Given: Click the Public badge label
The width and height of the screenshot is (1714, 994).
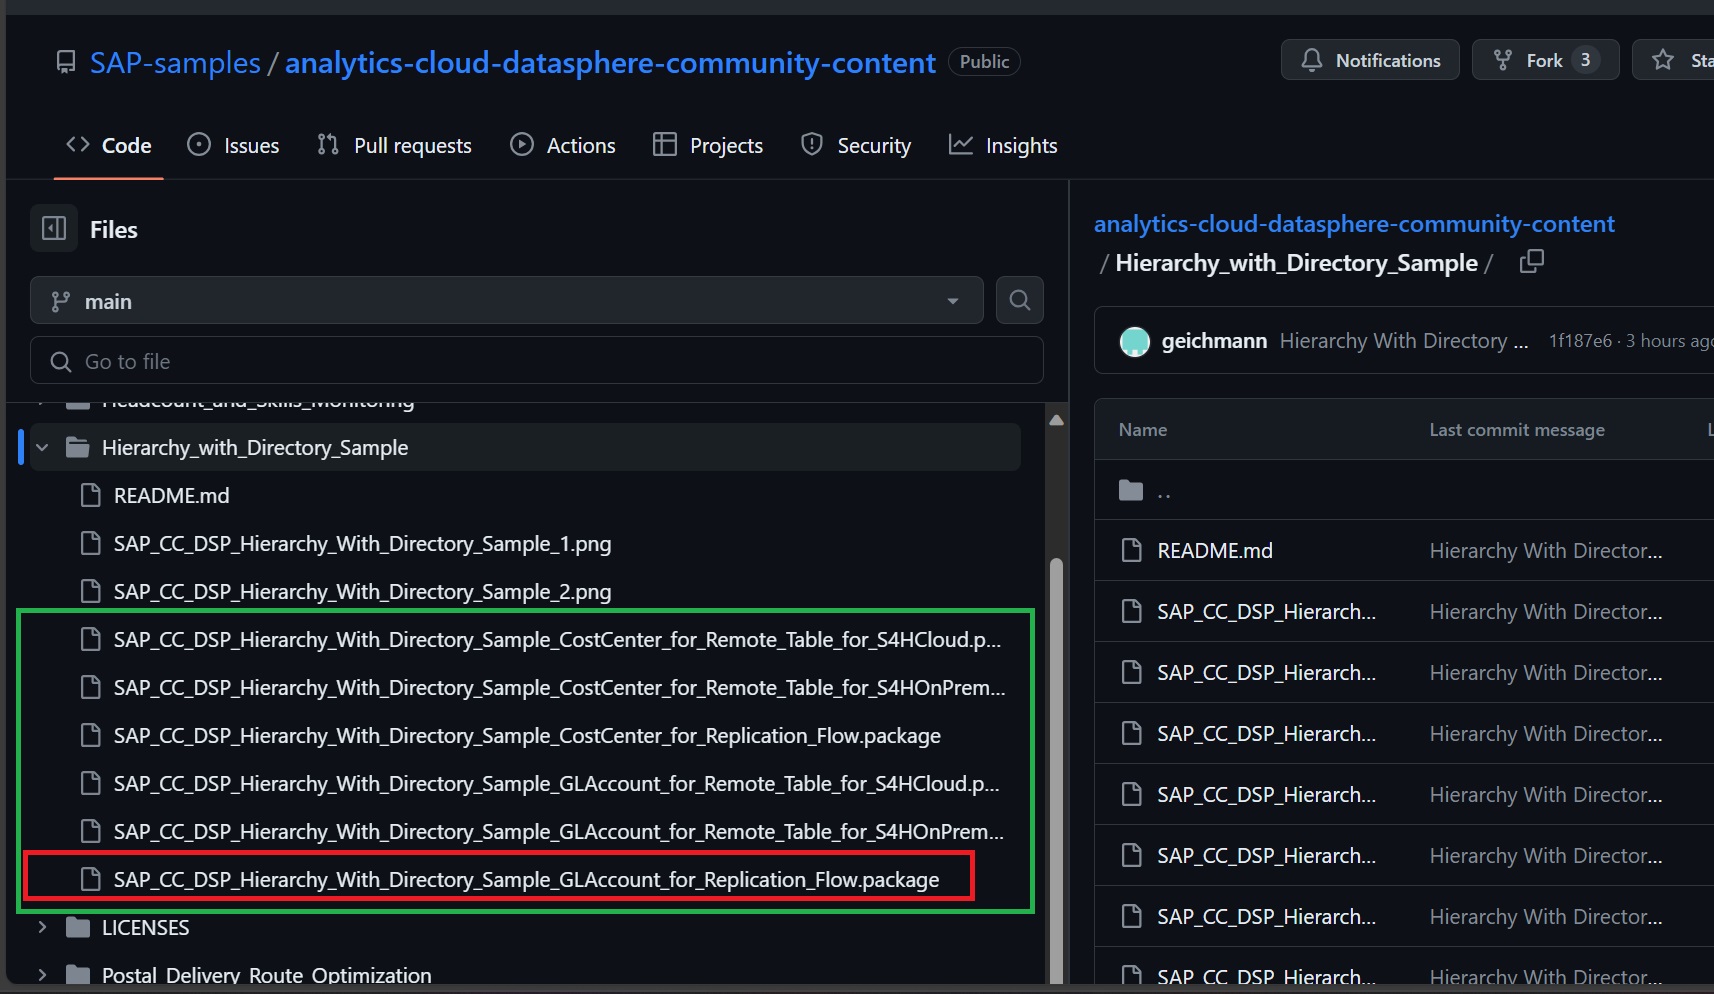Looking at the screenshot, I should pos(984,61).
